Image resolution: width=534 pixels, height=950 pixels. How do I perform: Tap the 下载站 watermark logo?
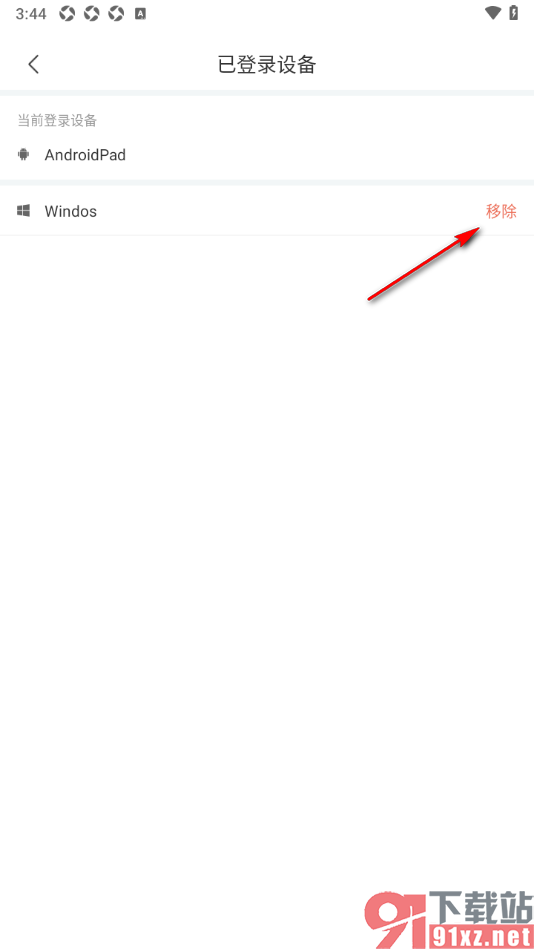coord(480,905)
